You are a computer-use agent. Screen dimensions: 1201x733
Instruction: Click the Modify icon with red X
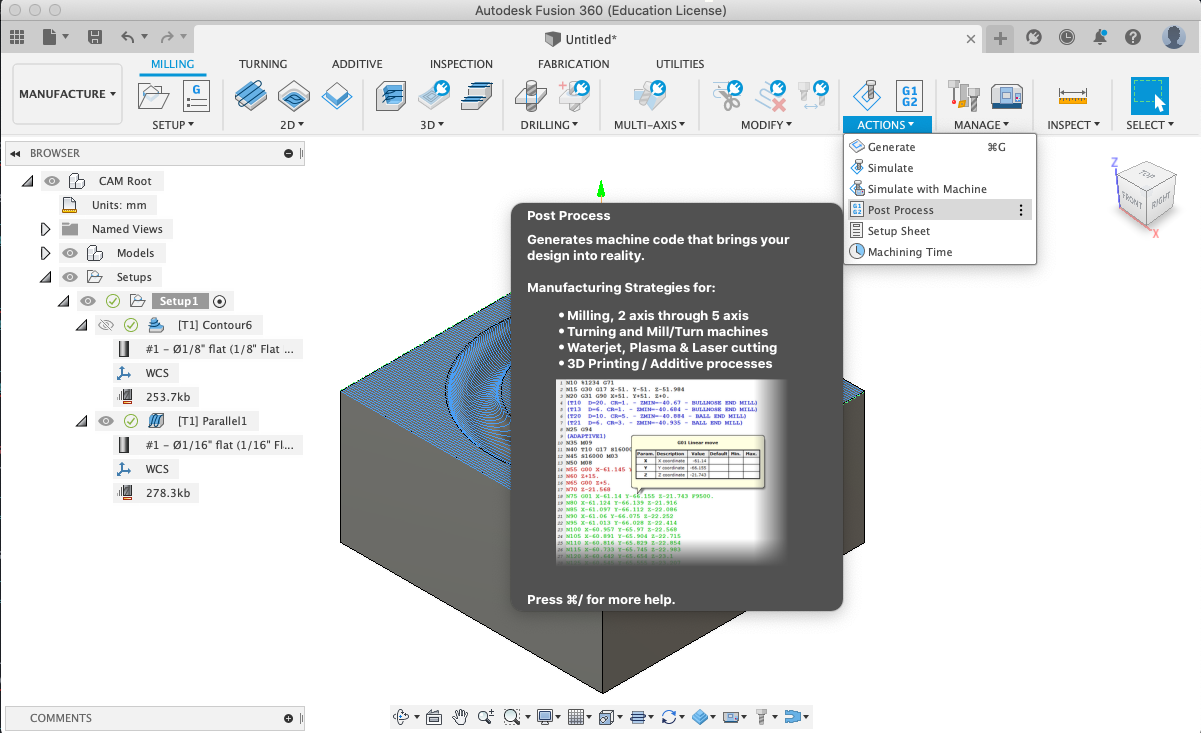771,96
